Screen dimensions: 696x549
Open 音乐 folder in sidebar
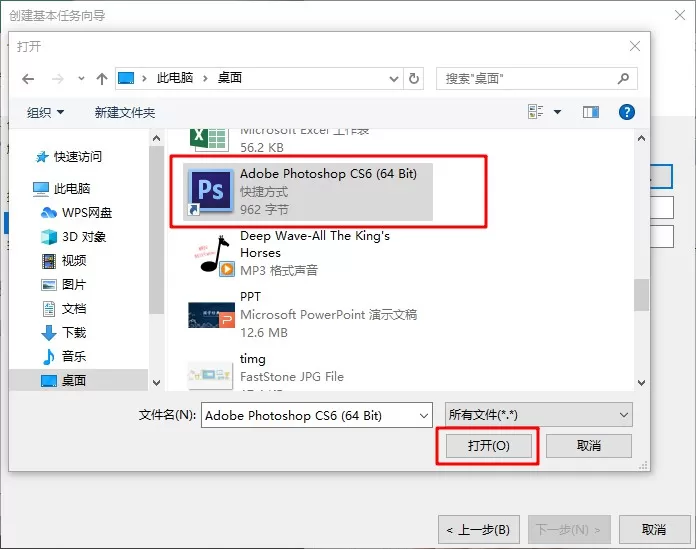point(74,356)
